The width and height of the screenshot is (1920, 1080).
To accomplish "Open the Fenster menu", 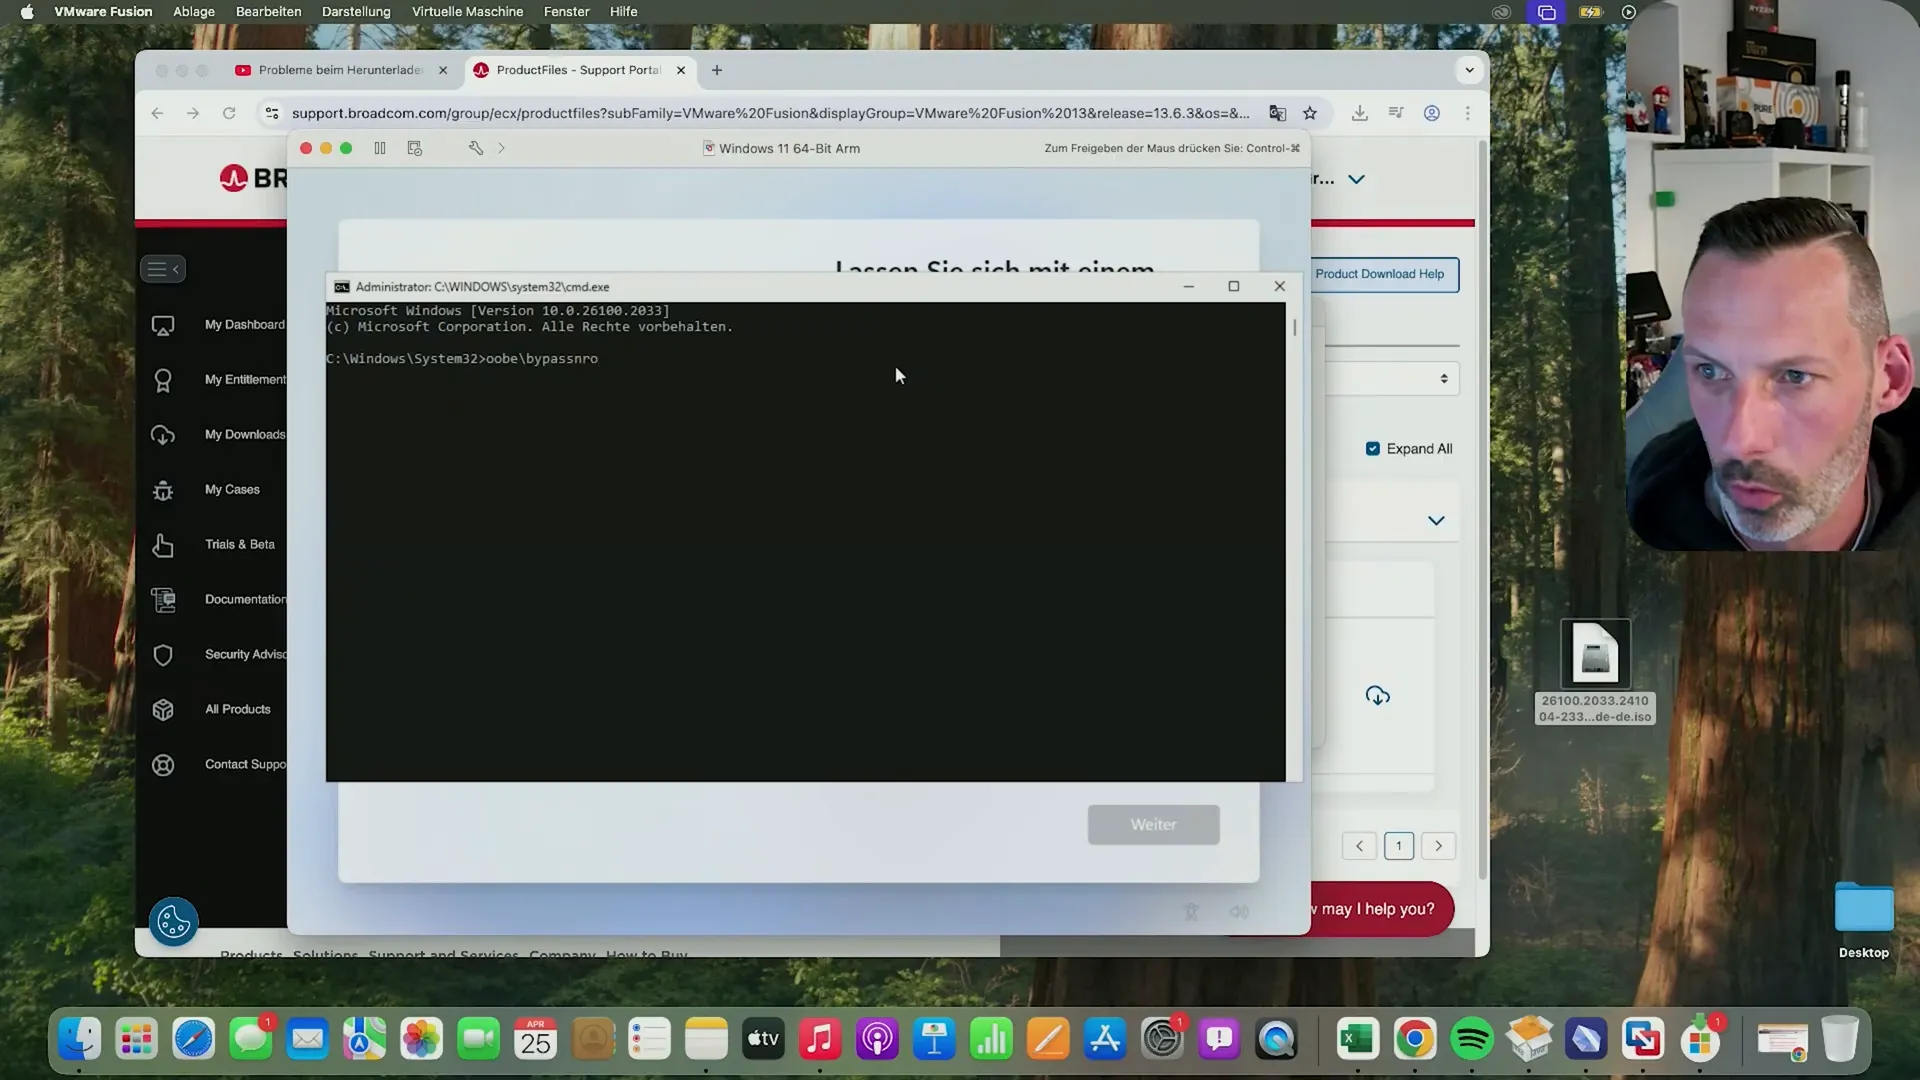I will pyautogui.click(x=566, y=12).
